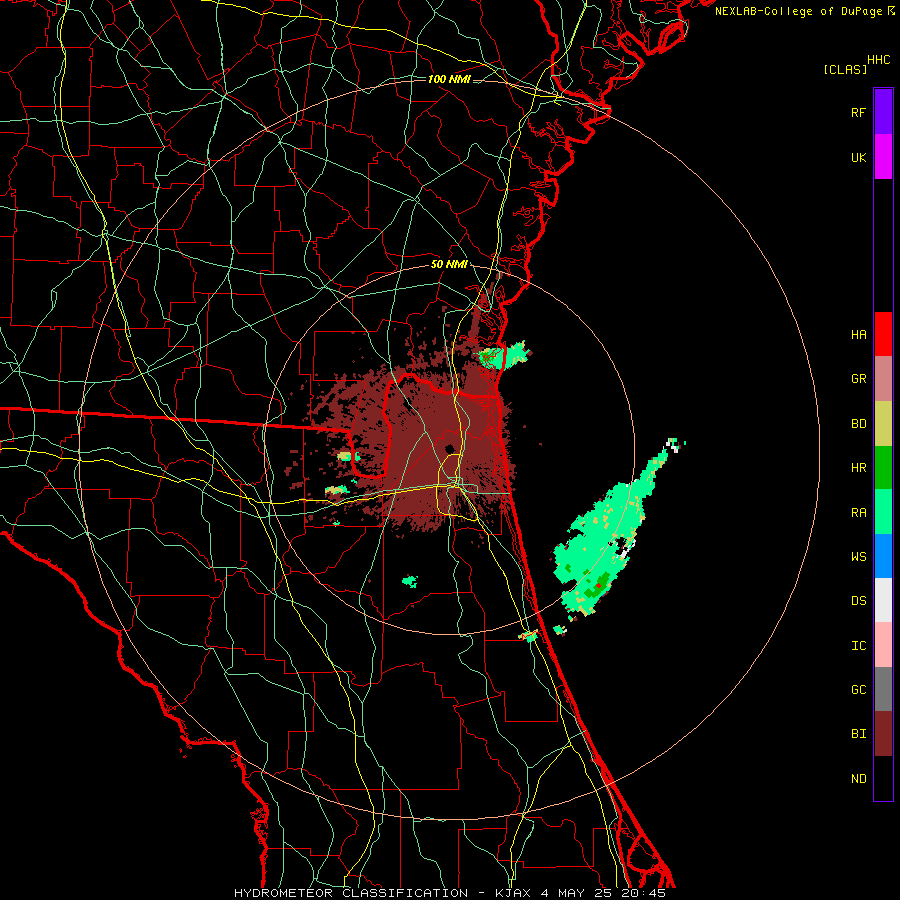Screen dimensions: 900x900
Task: Click the blue WS wet snow swatch
Action: (883, 556)
